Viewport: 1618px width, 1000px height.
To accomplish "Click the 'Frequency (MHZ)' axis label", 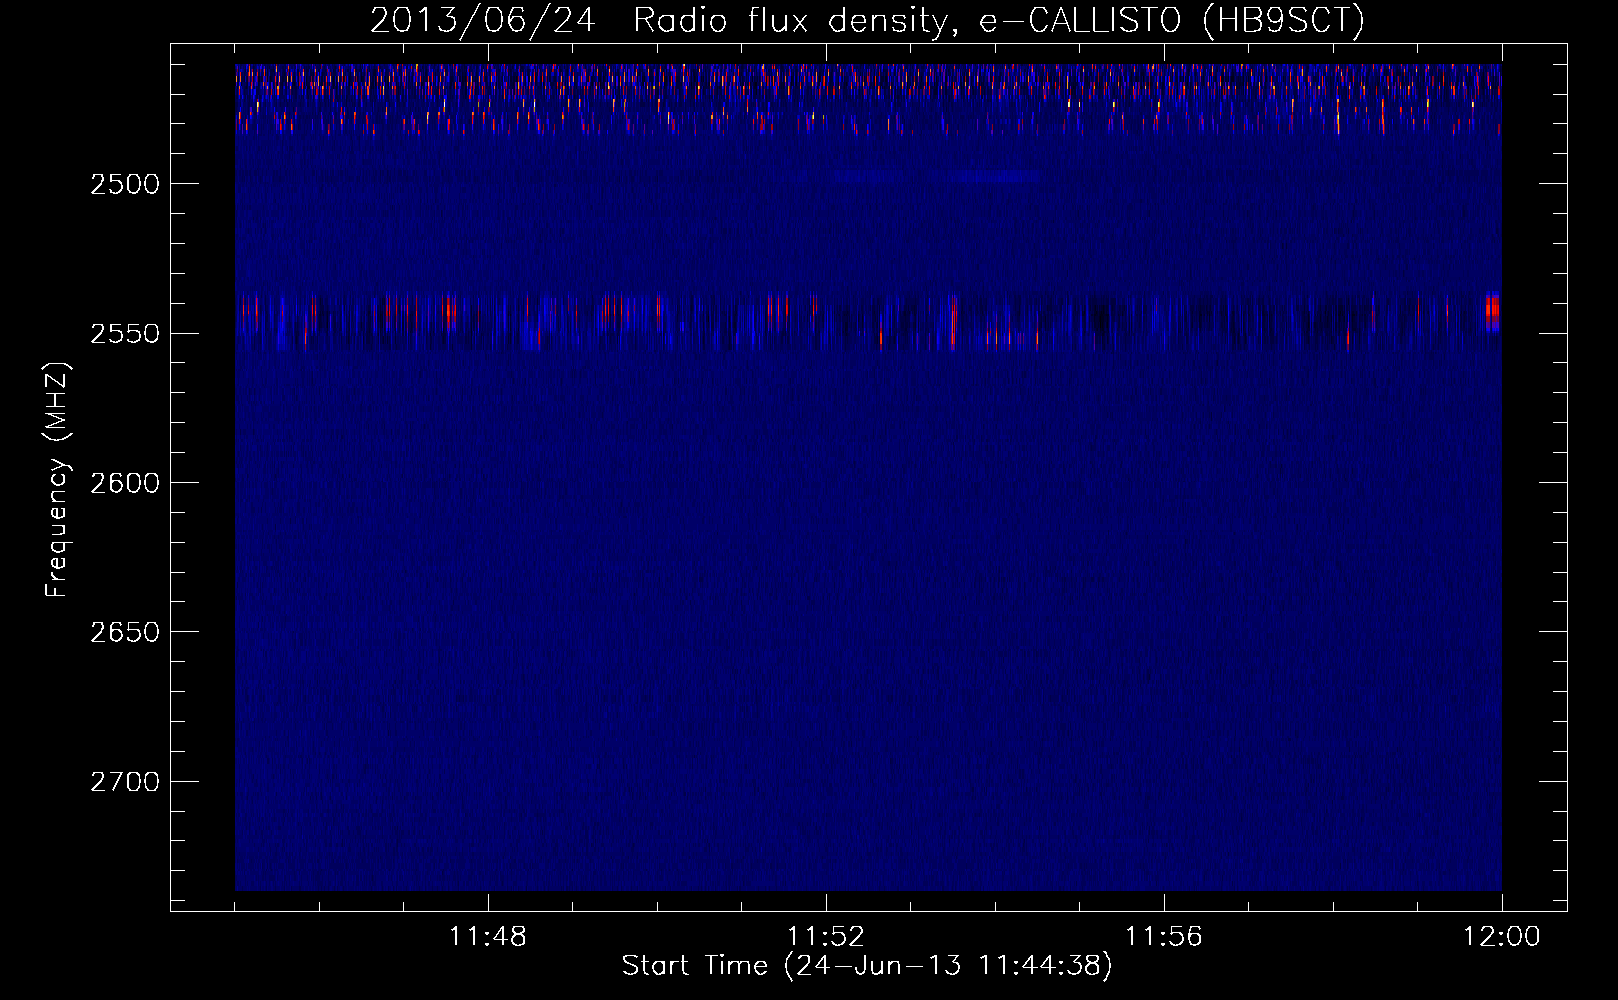I will 57,480.
